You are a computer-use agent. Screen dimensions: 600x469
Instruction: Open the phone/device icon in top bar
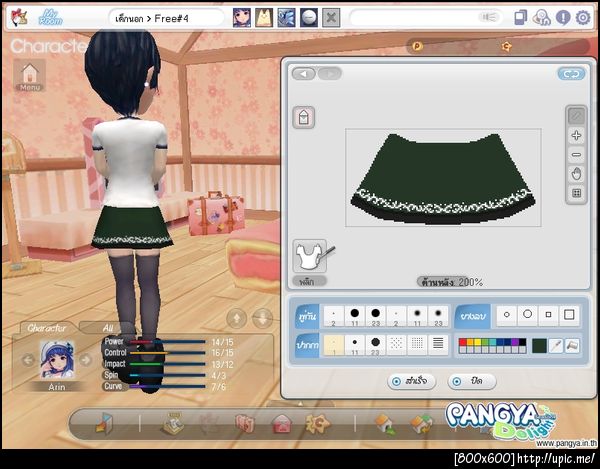(520, 18)
